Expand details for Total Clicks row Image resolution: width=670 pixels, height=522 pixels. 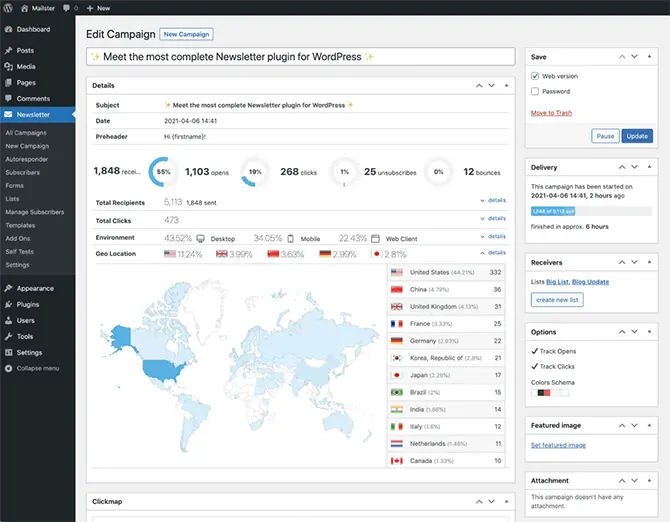pos(493,218)
